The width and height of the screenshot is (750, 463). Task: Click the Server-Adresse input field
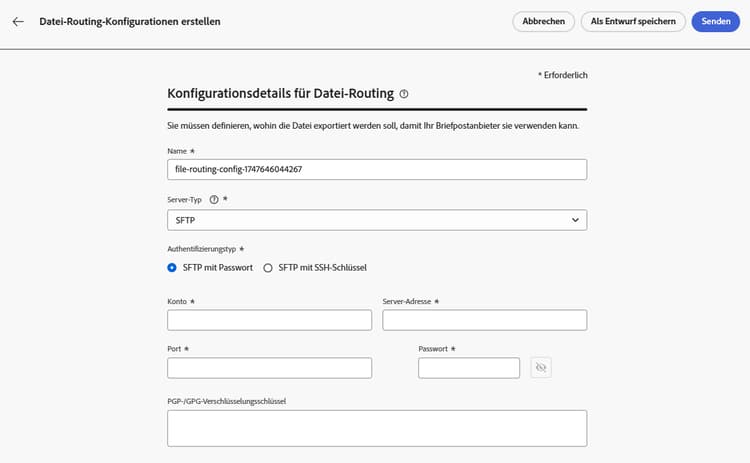[x=484, y=320]
